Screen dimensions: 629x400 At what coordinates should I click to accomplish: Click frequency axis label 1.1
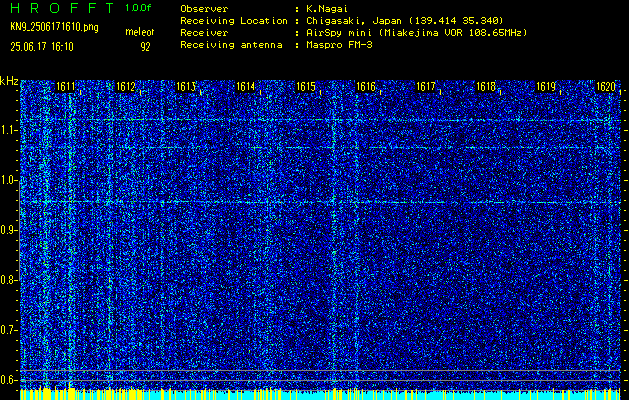click(8, 130)
